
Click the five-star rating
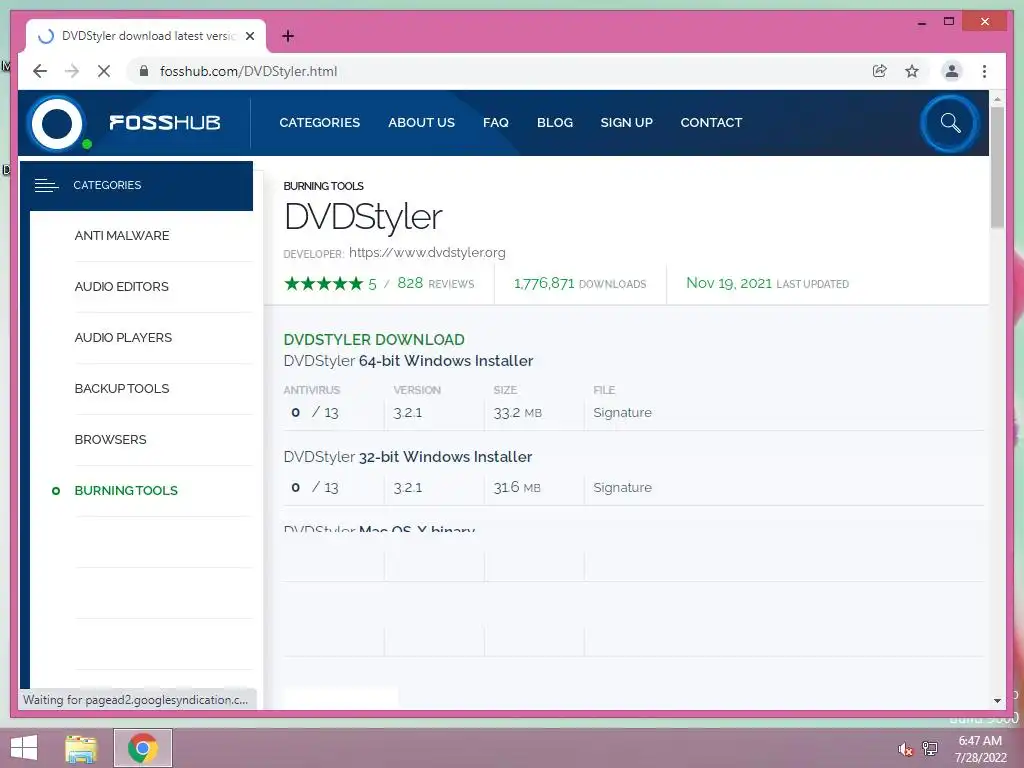click(x=323, y=283)
